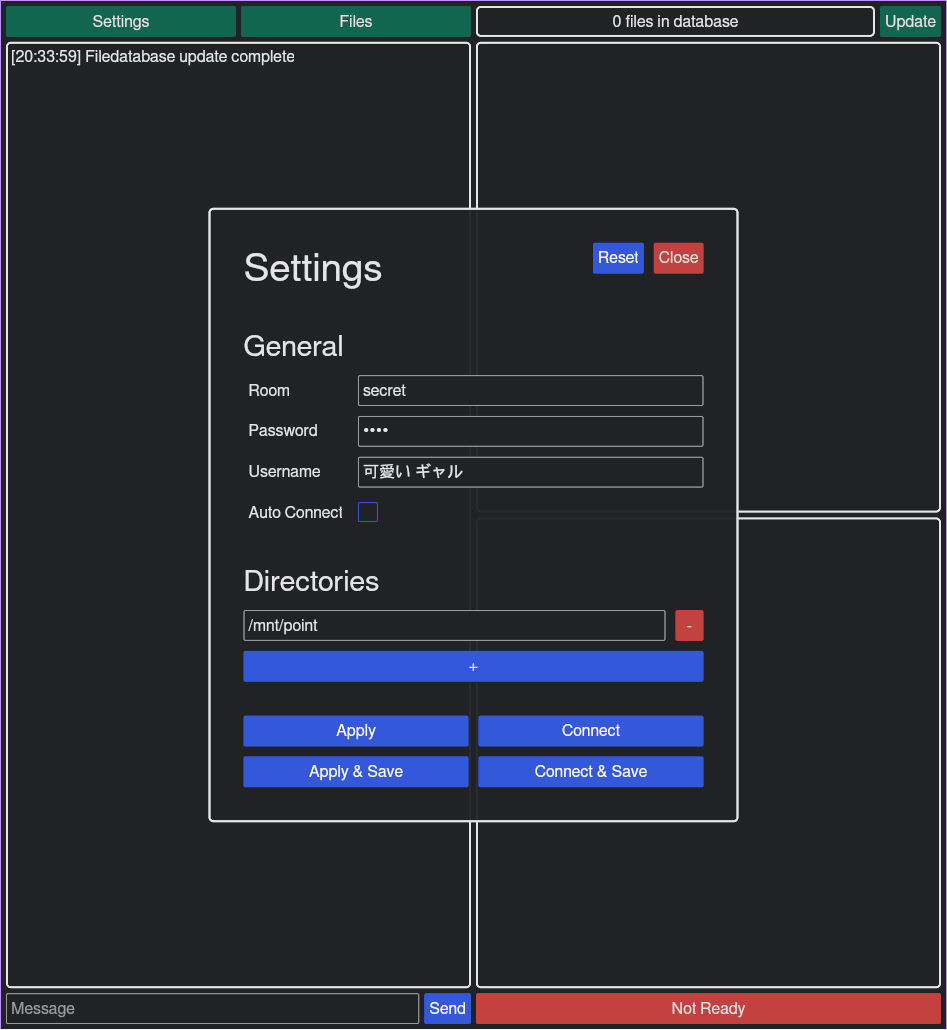The height and width of the screenshot is (1030, 947).
Task: Add a new directory with plus button
Action: click(x=473, y=667)
